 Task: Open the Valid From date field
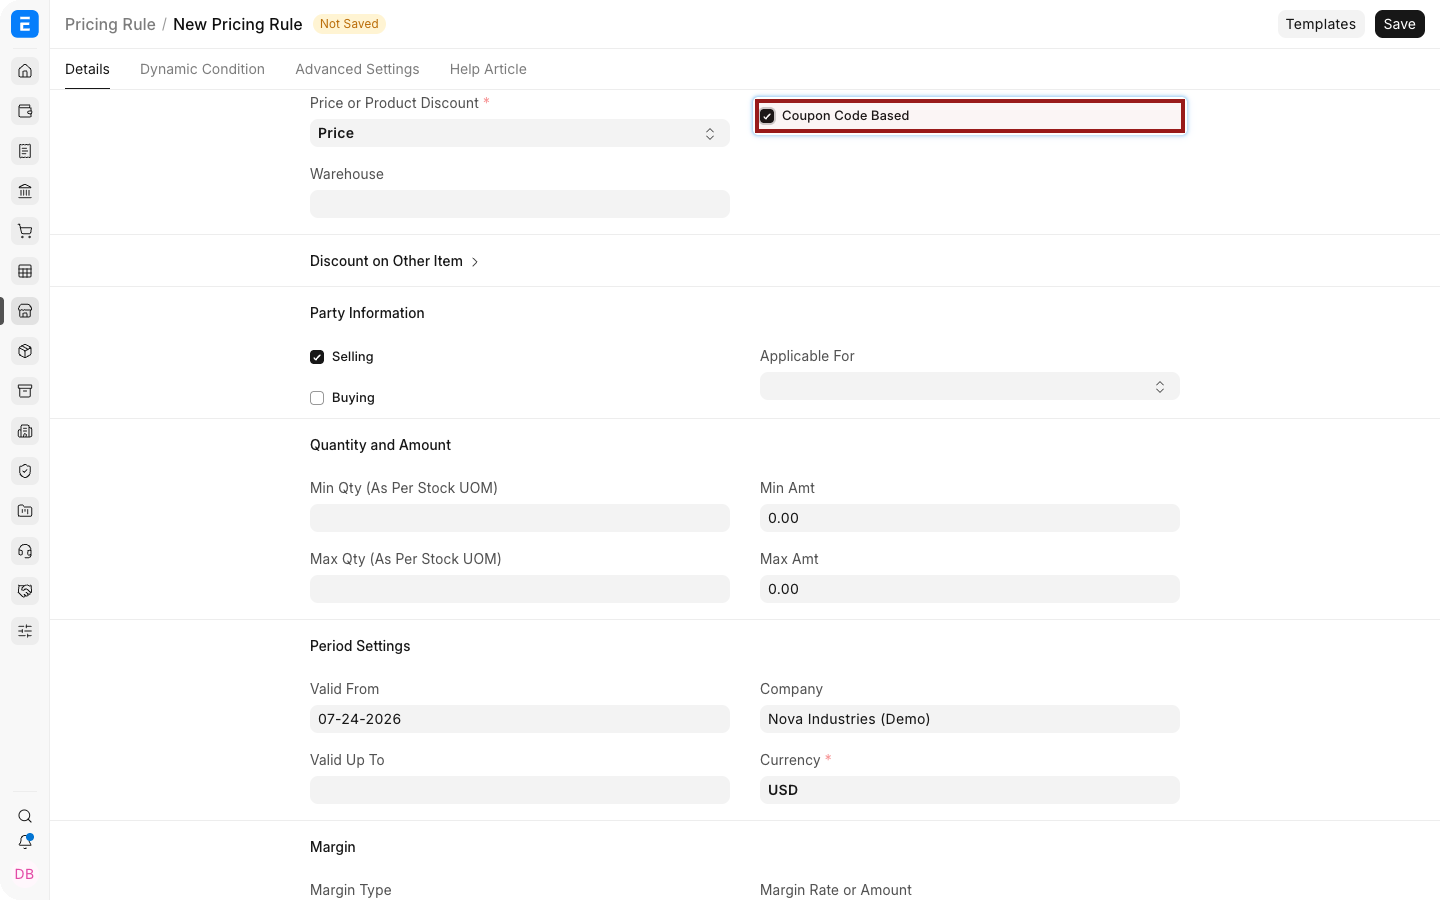tap(520, 719)
